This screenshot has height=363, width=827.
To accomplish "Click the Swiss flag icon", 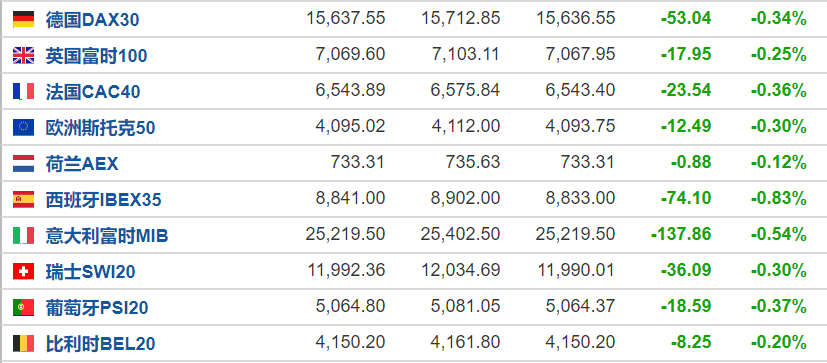I will point(23,271).
